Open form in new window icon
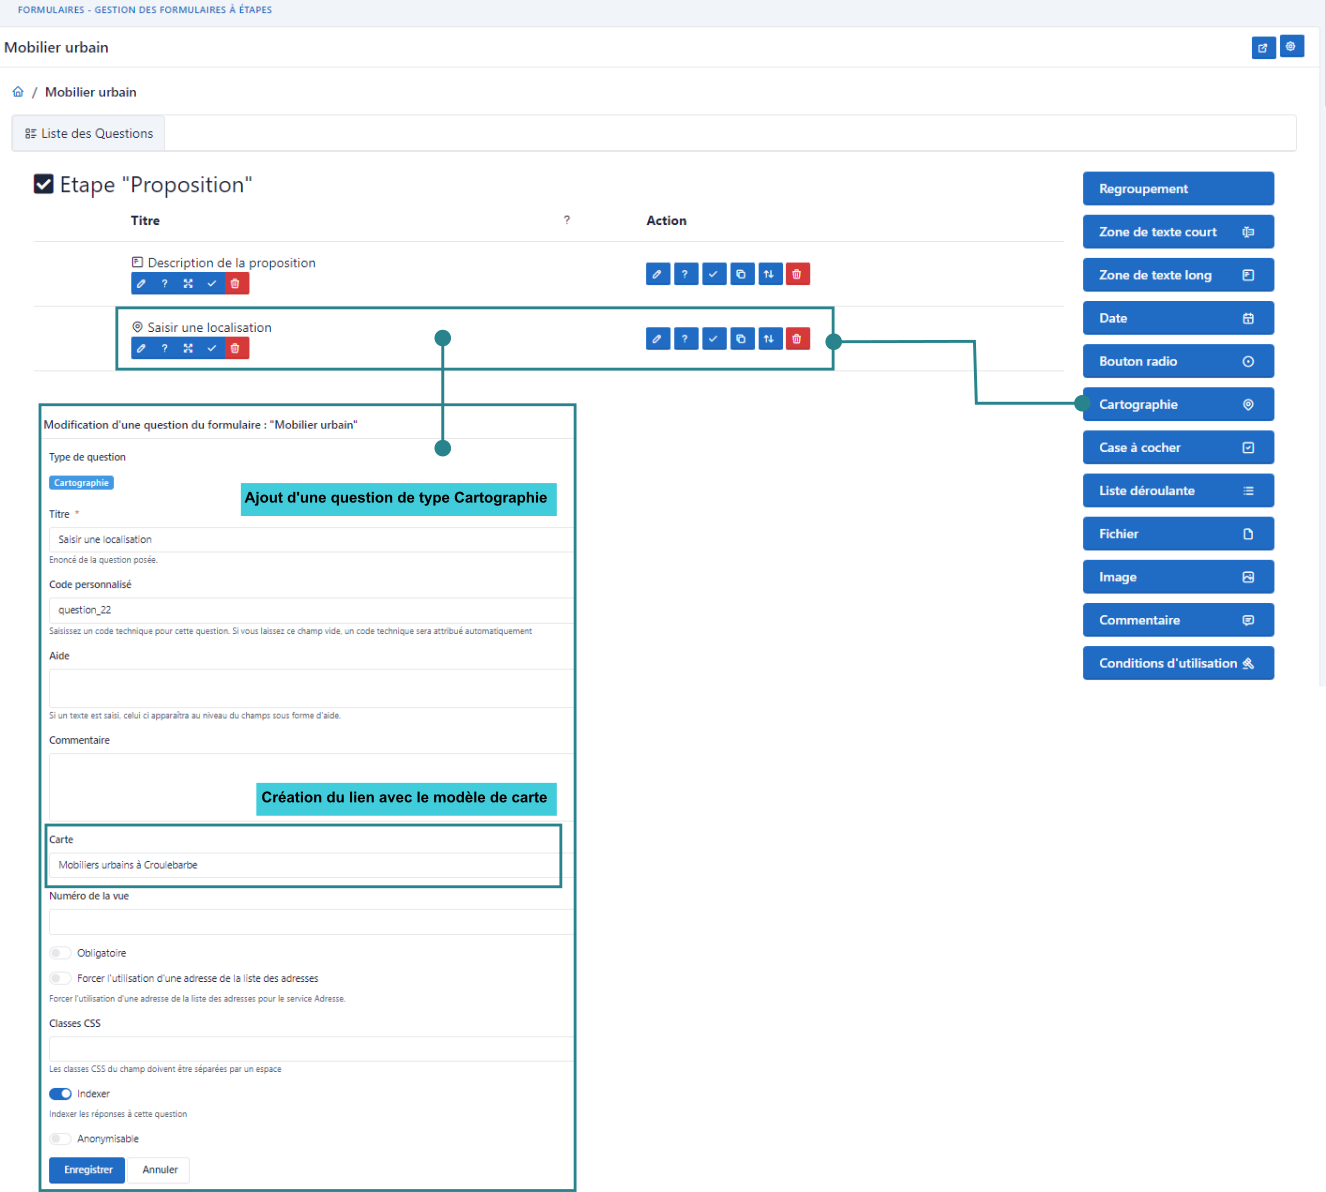Viewport: 1326px width, 1192px height. click(1263, 48)
